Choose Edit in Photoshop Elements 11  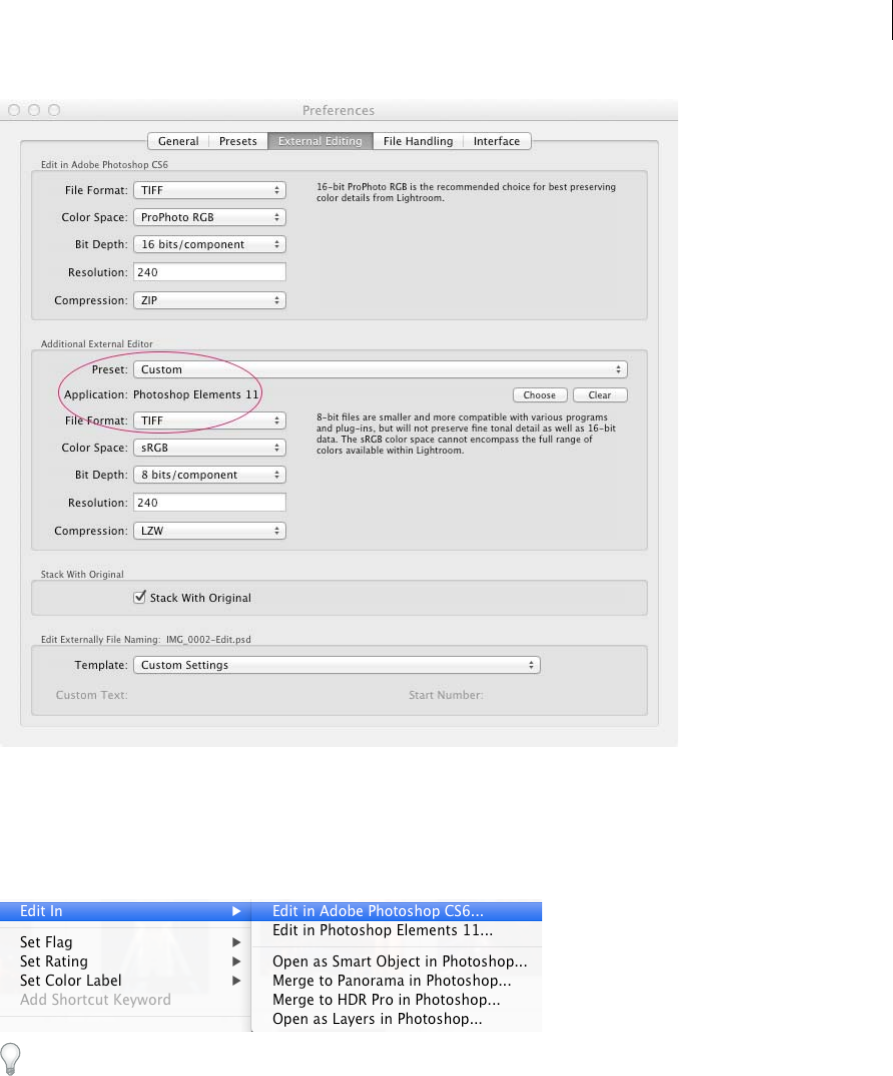pyautogui.click(x=397, y=930)
